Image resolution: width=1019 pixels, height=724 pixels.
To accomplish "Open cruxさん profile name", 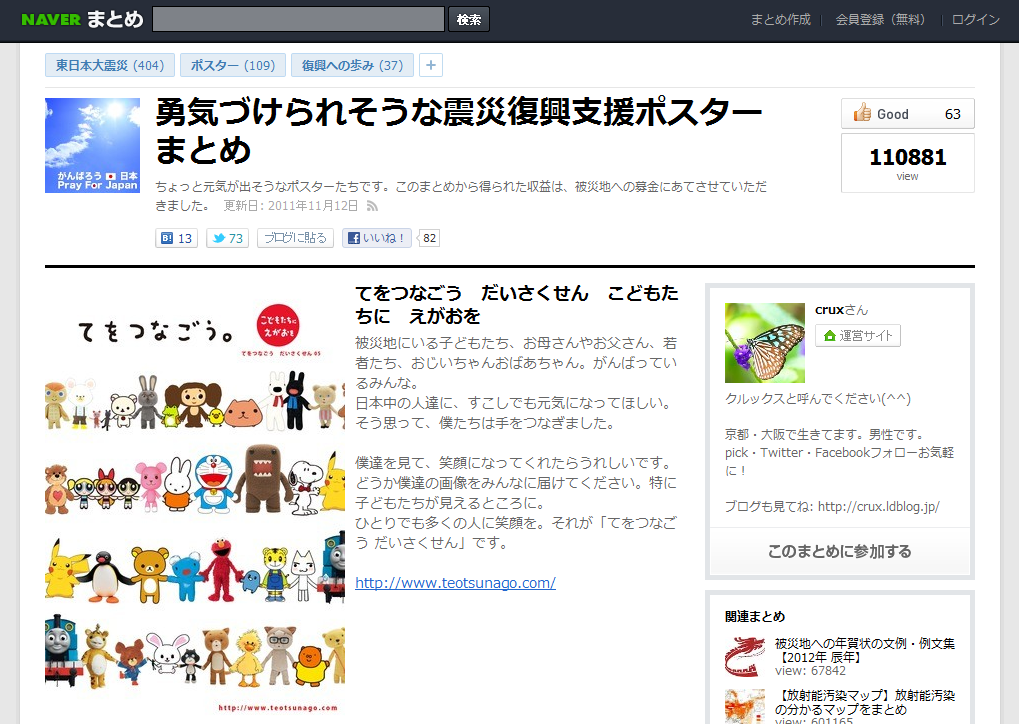I will coord(841,310).
